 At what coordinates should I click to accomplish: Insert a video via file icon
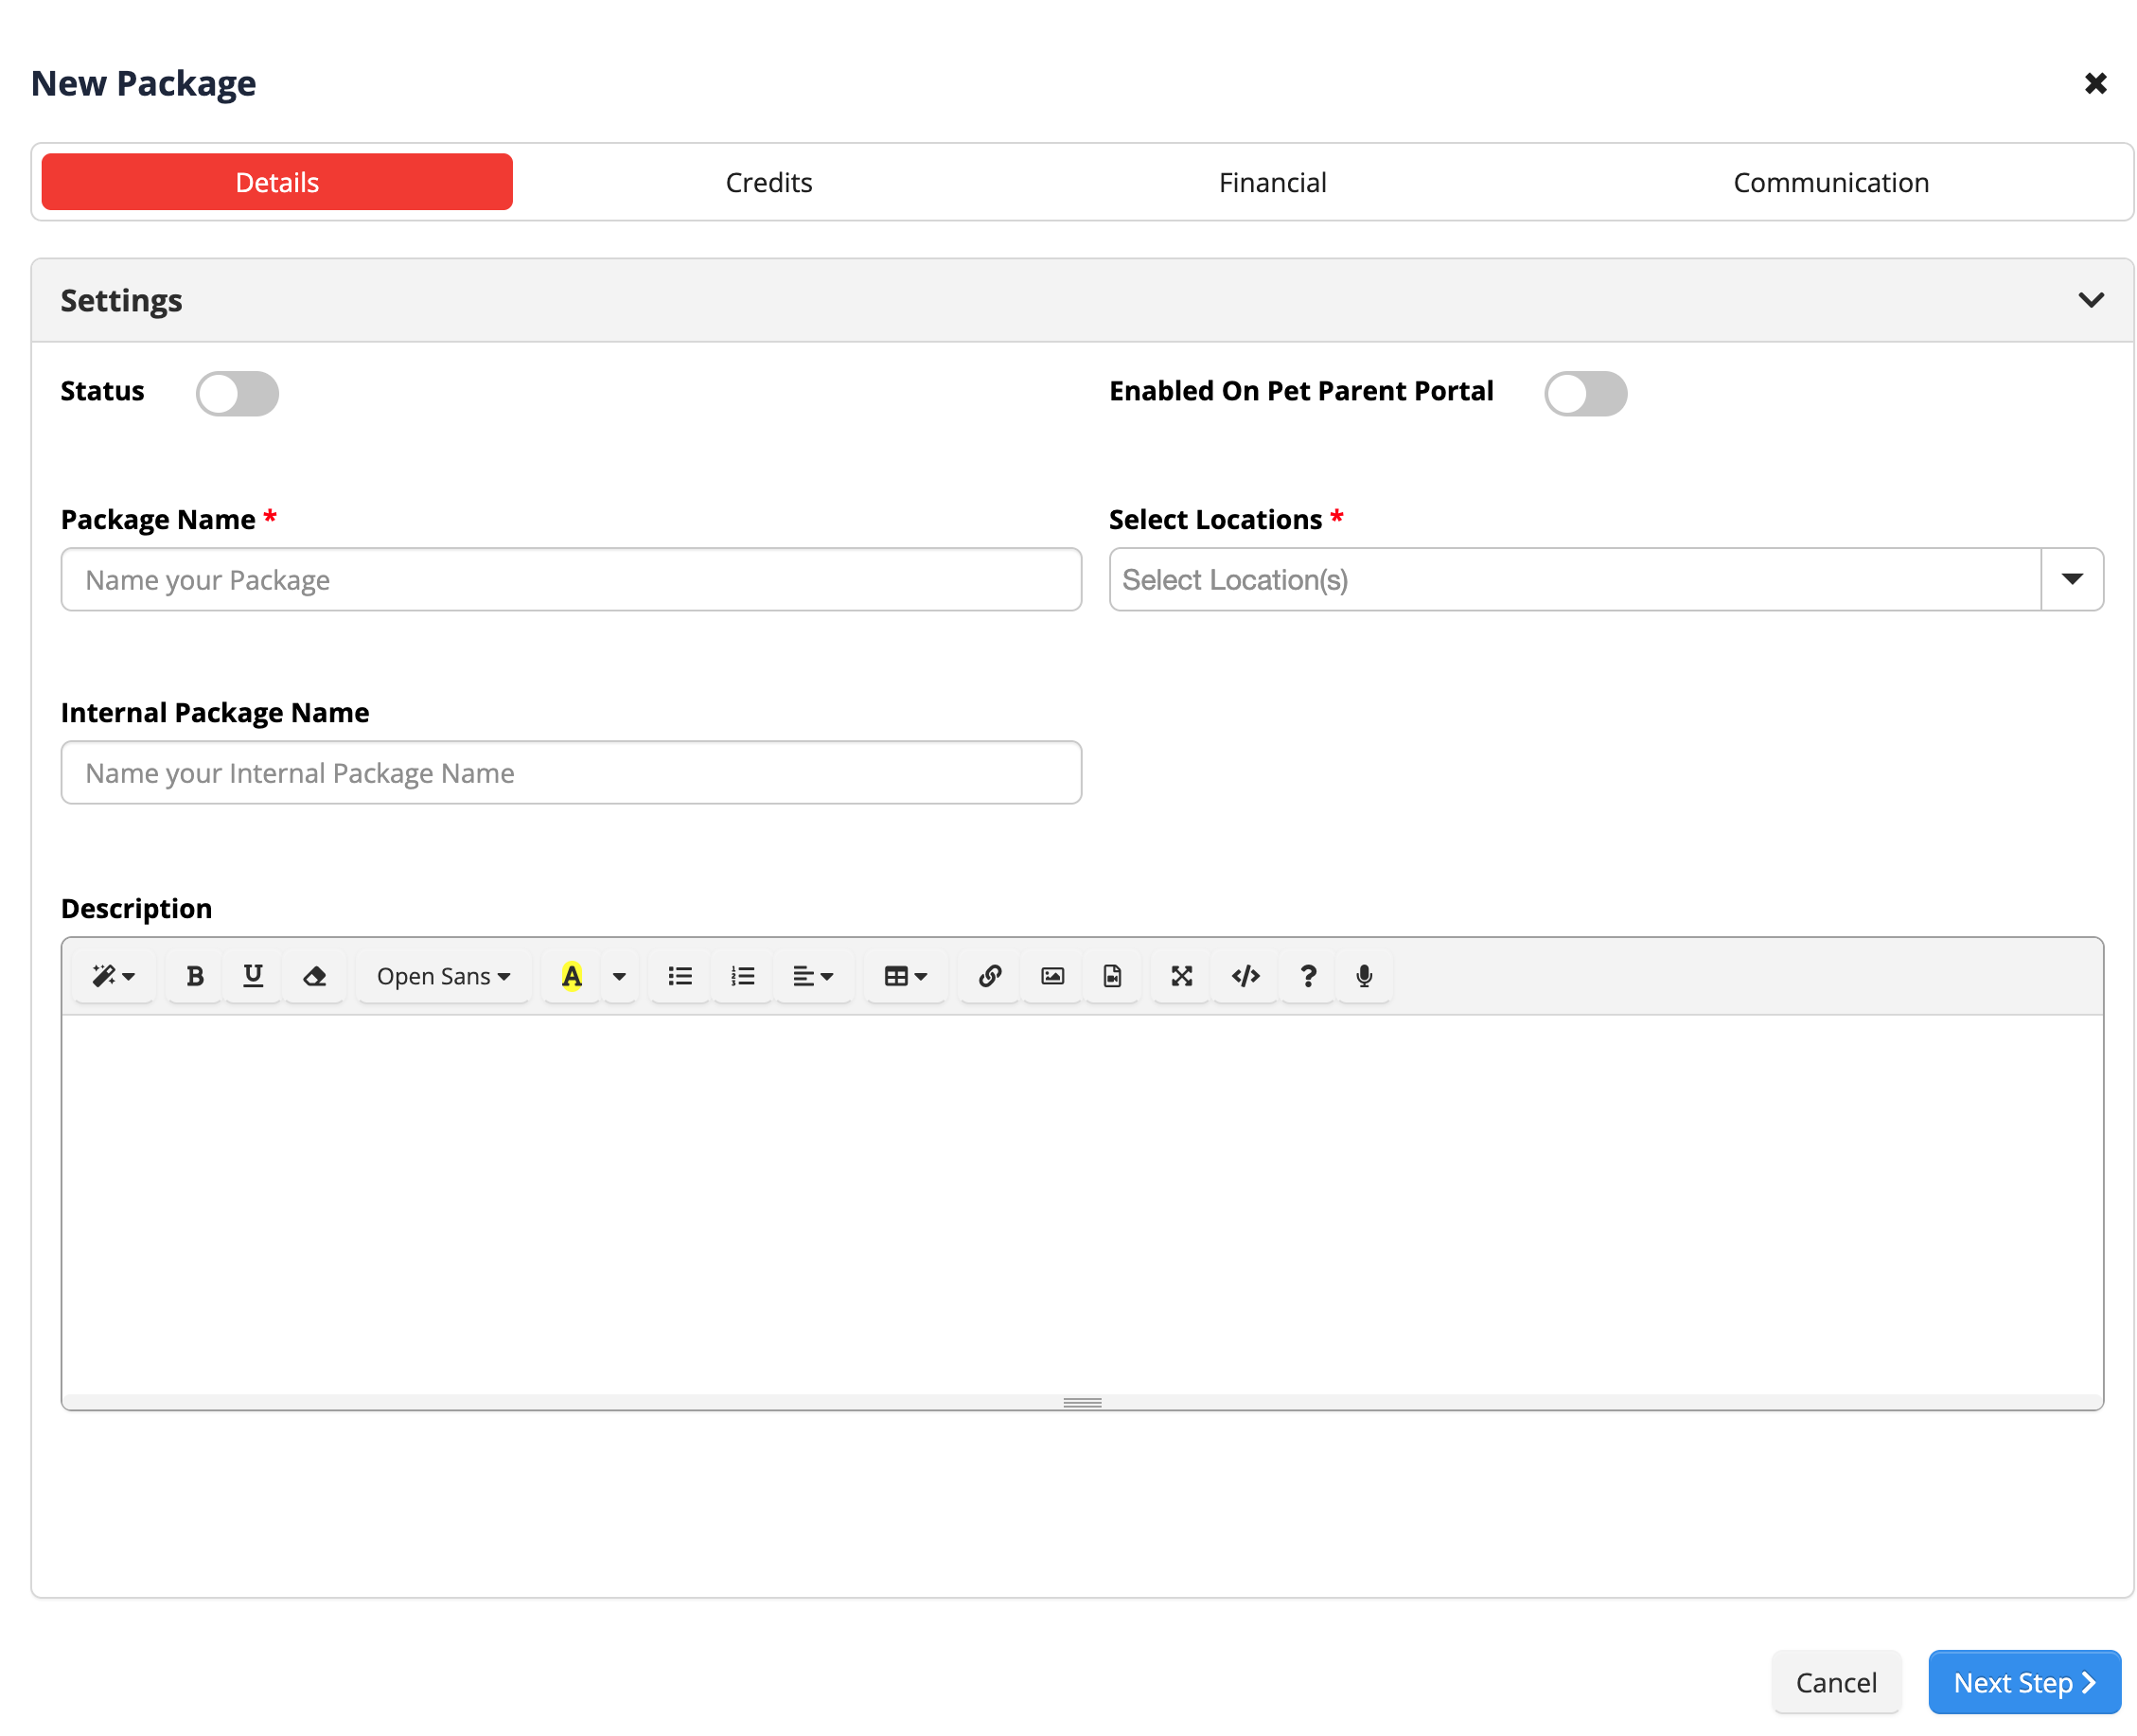[x=1112, y=976]
